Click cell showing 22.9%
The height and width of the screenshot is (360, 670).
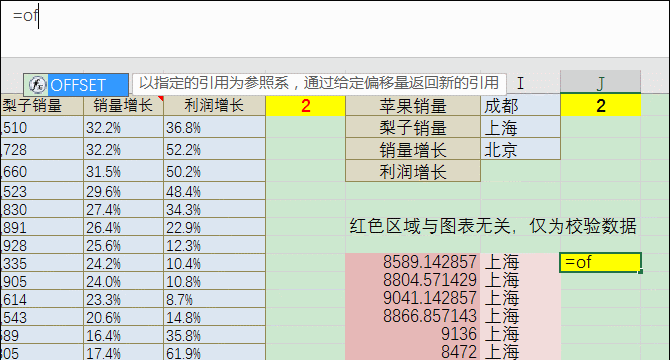[x=215, y=227]
